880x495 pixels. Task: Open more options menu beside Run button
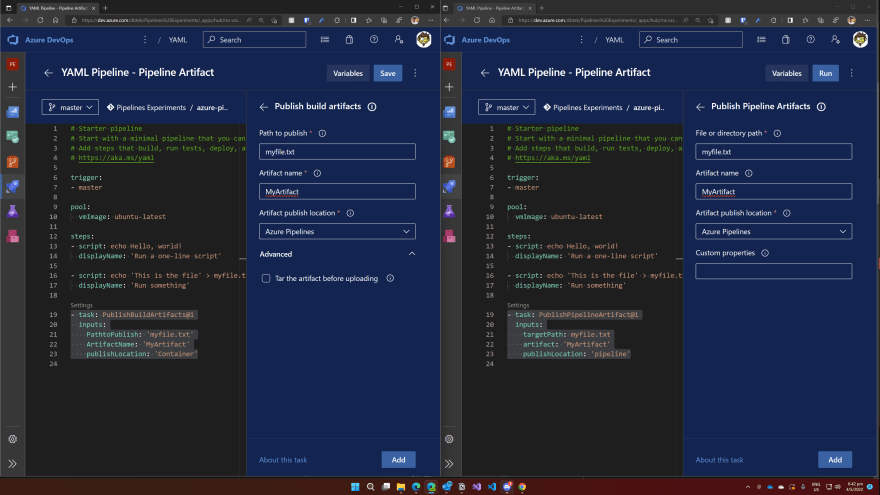click(x=851, y=73)
